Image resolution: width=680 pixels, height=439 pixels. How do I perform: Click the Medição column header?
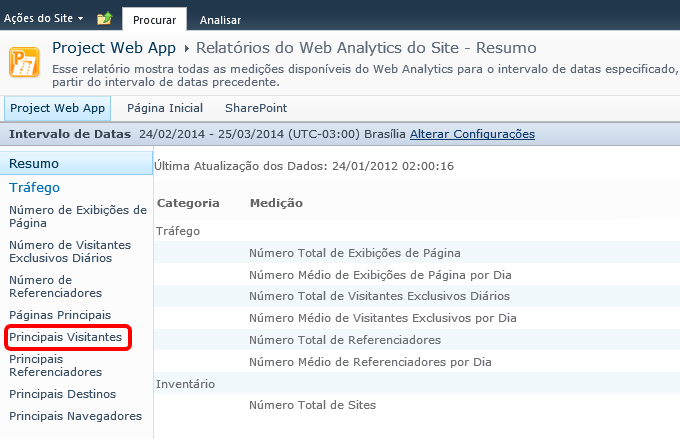(x=276, y=203)
